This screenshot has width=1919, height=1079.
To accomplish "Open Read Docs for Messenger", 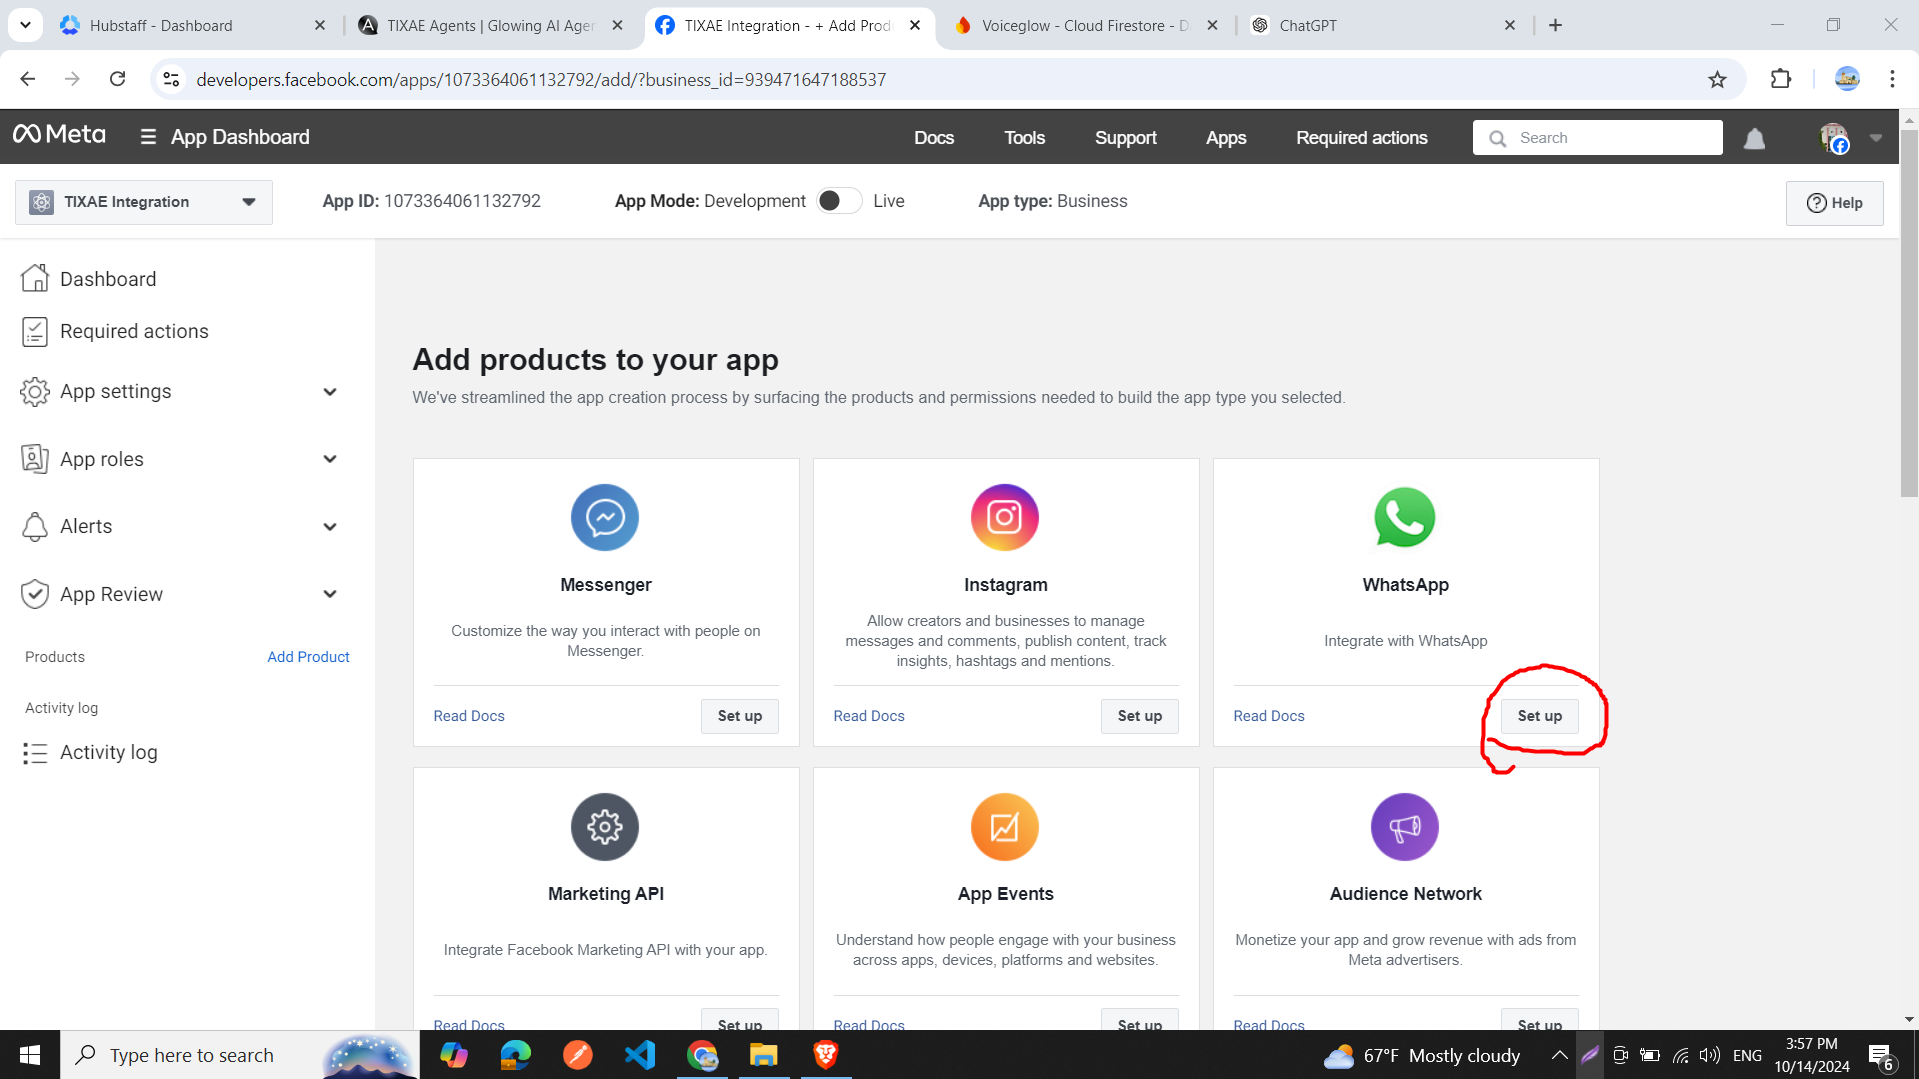I will coord(468,715).
